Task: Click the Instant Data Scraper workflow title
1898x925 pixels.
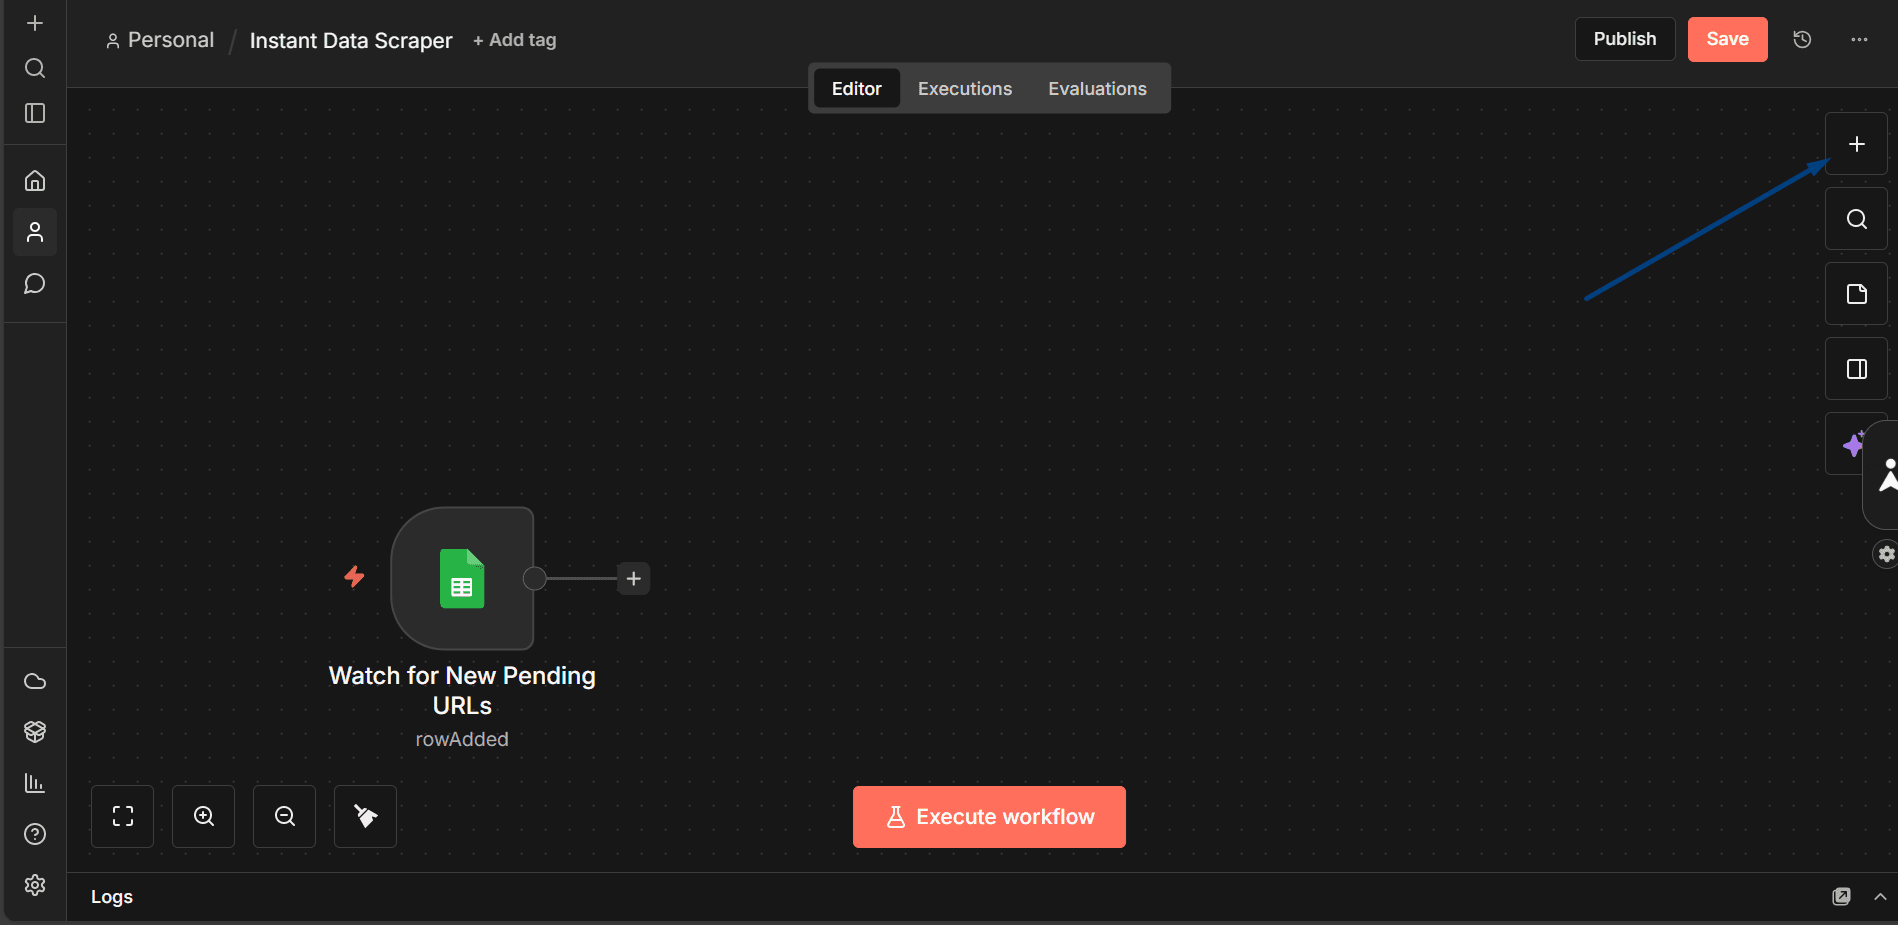Action: [x=351, y=41]
